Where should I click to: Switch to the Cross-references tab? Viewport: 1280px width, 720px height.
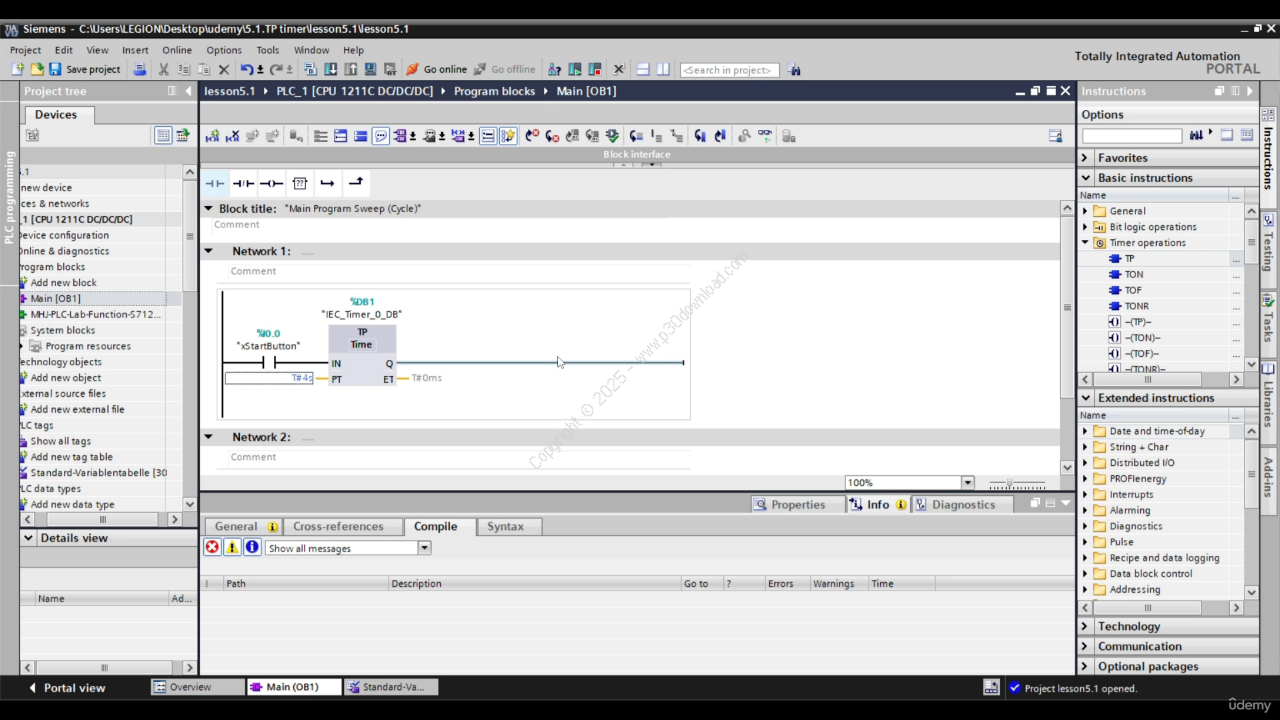338,526
